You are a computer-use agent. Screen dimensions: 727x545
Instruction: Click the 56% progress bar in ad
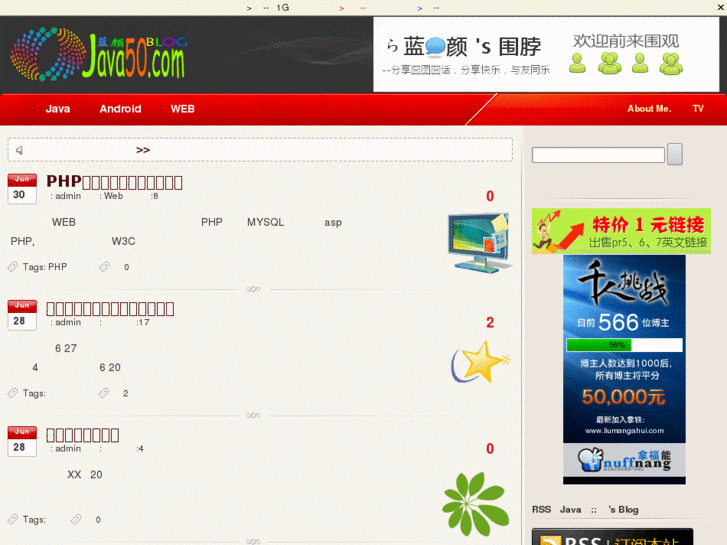pyautogui.click(x=624, y=345)
